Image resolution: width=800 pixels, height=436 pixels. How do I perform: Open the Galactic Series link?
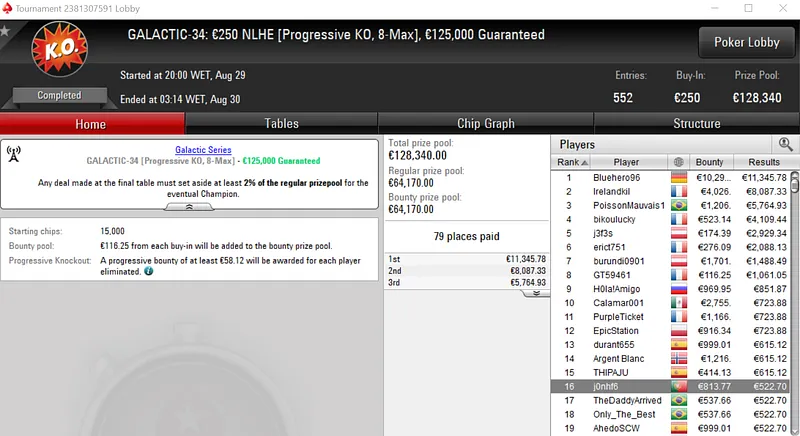pyautogui.click(x=203, y=150)
